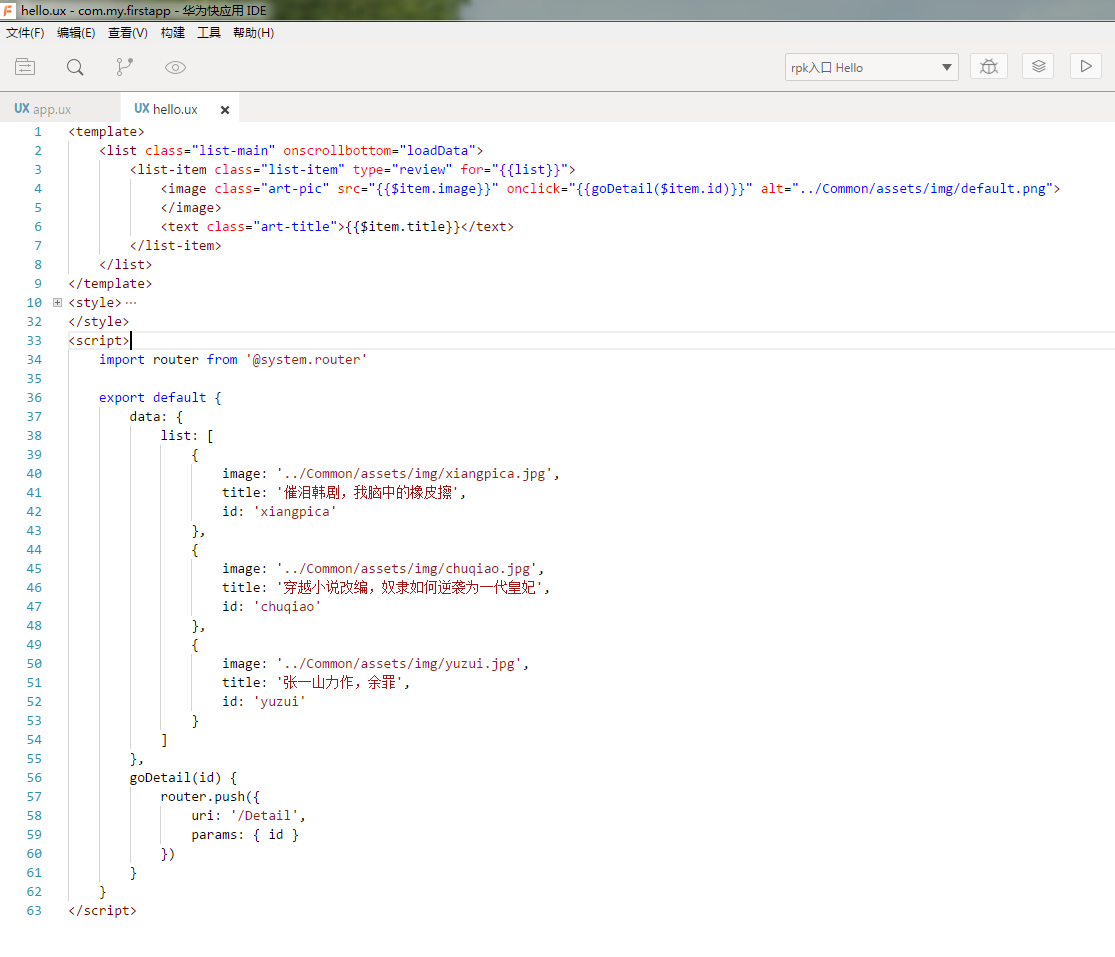This screenshot has width=1115, height=957.
Task: Click the onclick goDetail binding on line 4
Action: click(629, 188)
